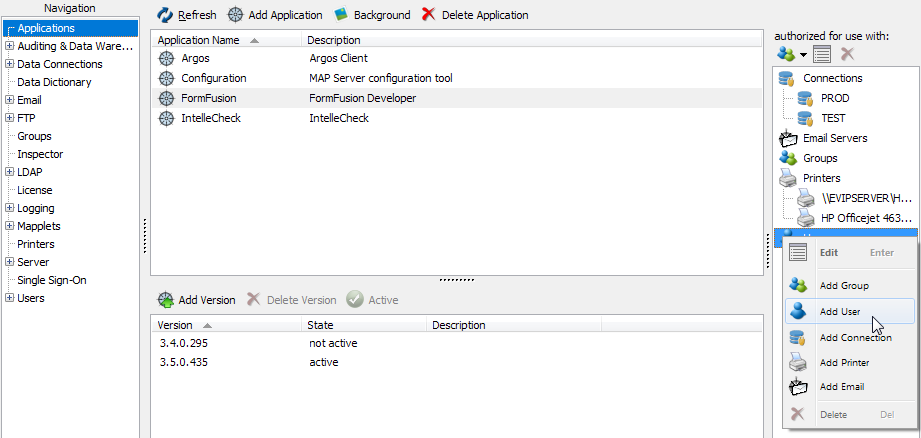Select the FormFusion application wheel icon
Image resolution: width=921 pixels, height=438 pixels.
(167, 98)
